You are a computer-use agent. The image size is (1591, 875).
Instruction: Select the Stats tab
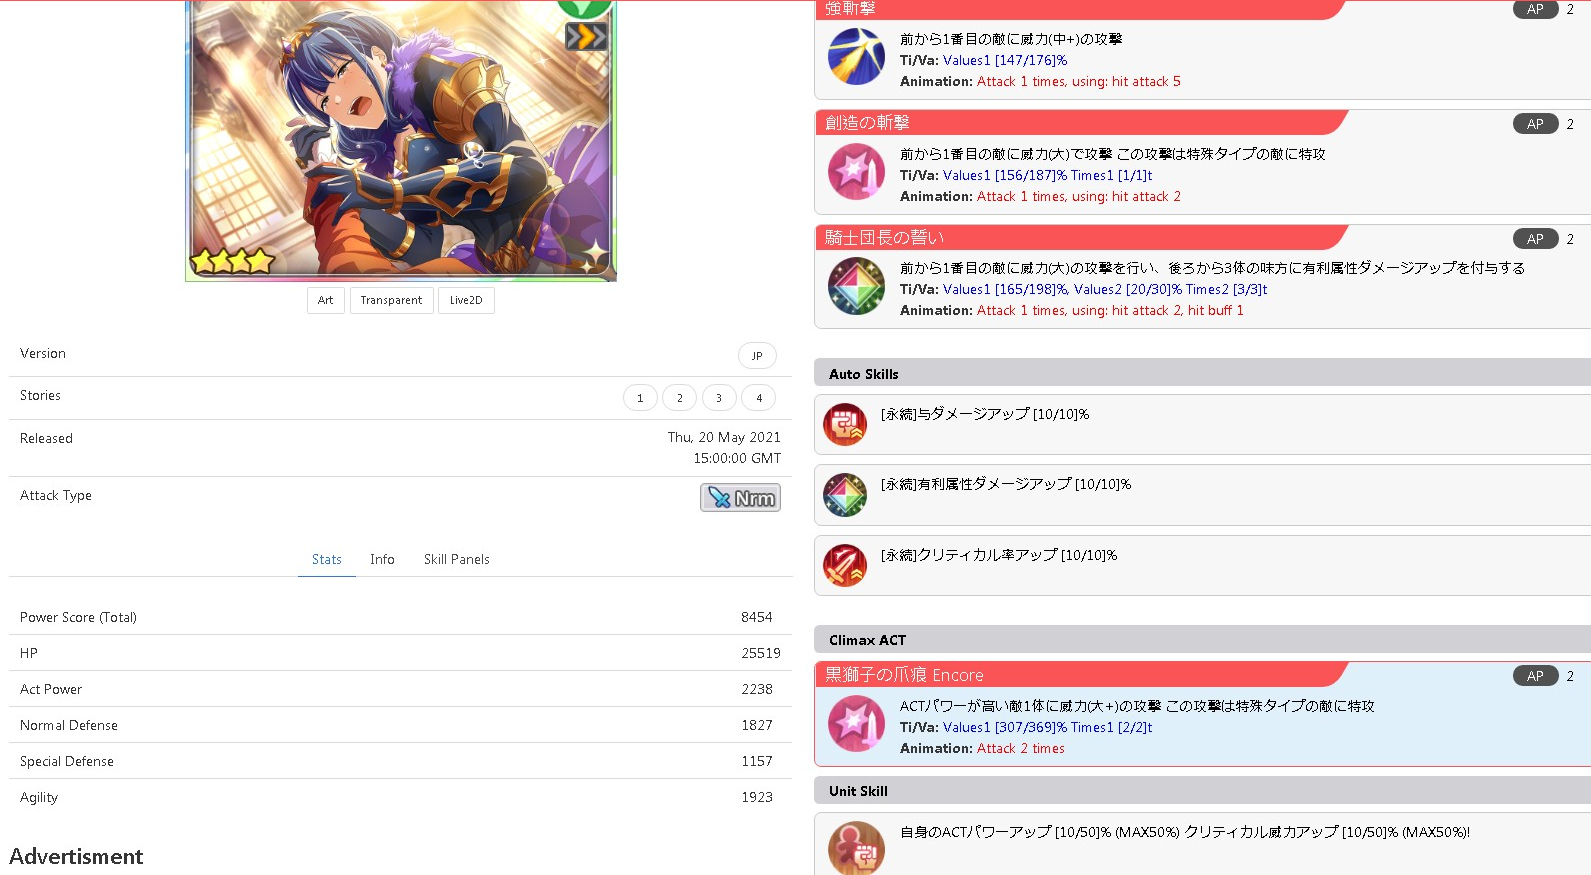(x=327, y=559)
